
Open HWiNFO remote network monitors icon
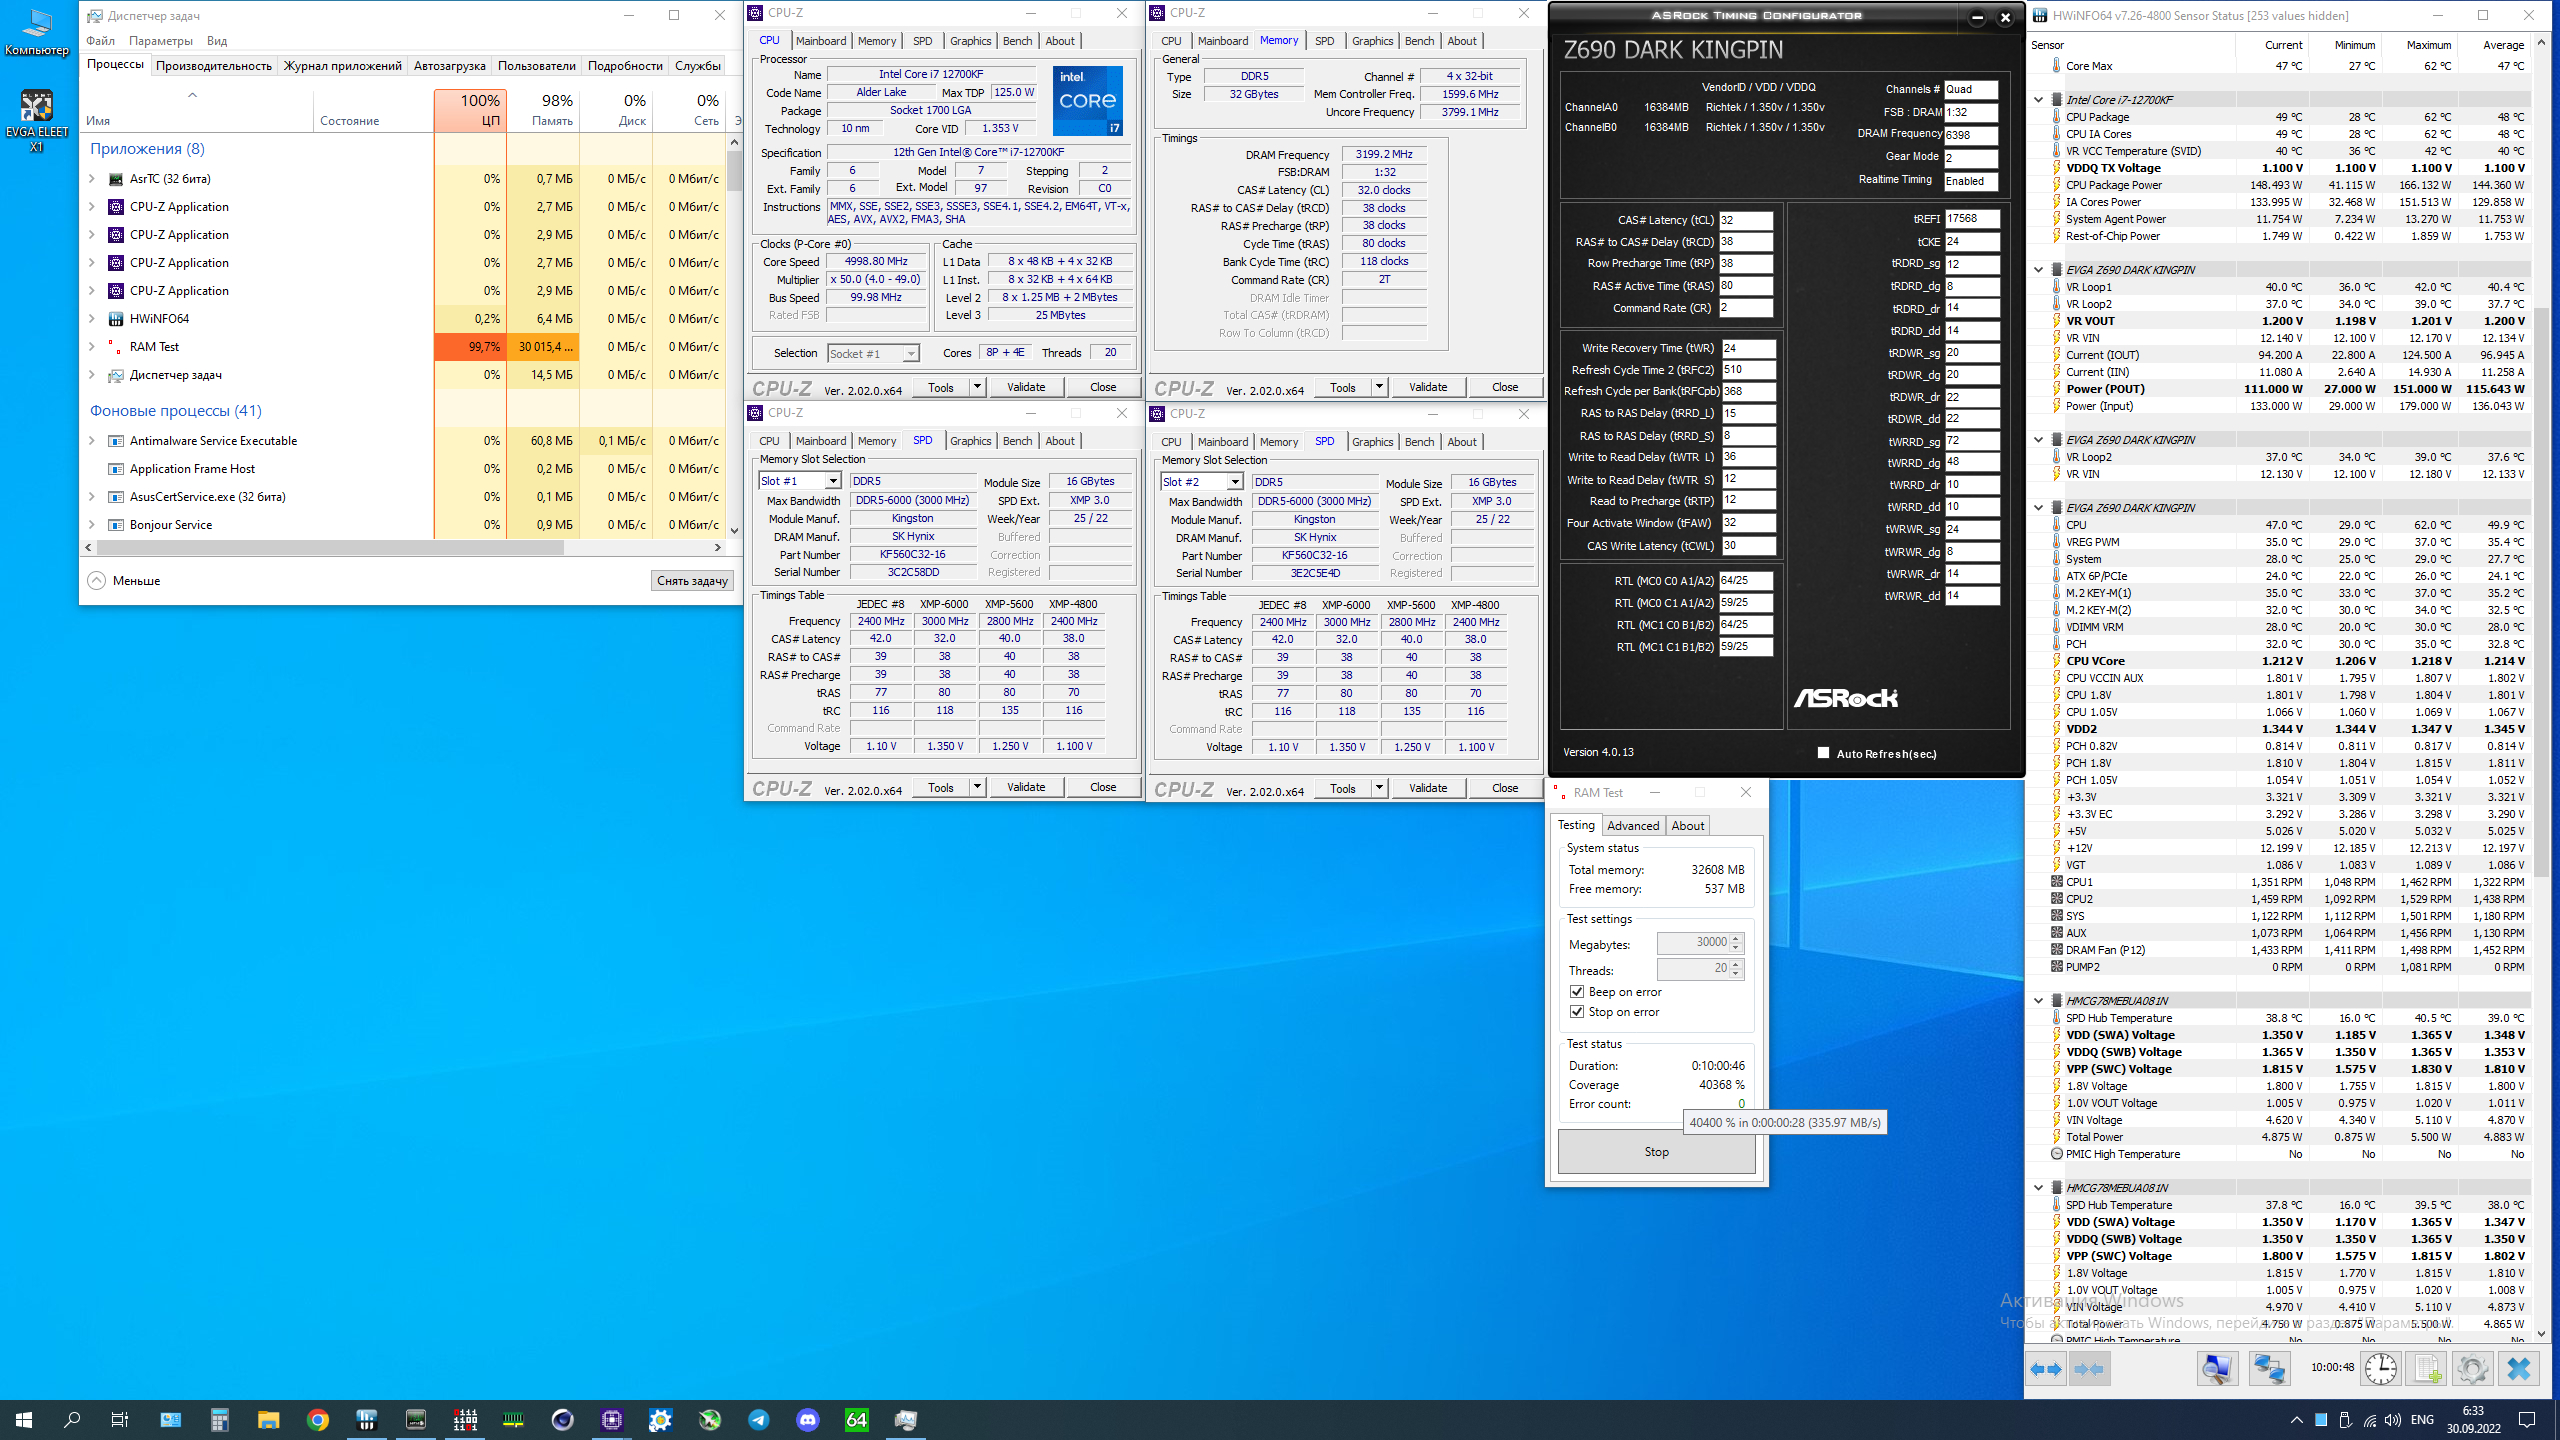tap(2269, 1369)
